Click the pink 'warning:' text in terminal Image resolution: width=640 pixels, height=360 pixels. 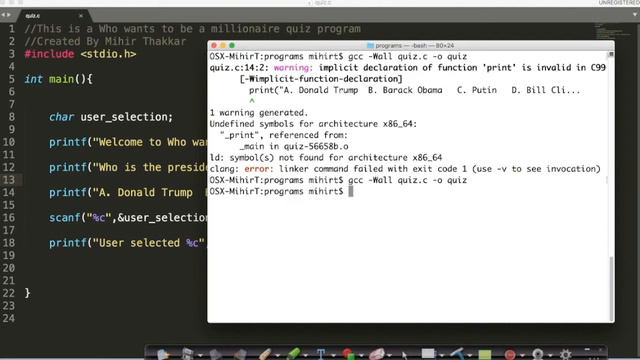click(x=292, y=68)
